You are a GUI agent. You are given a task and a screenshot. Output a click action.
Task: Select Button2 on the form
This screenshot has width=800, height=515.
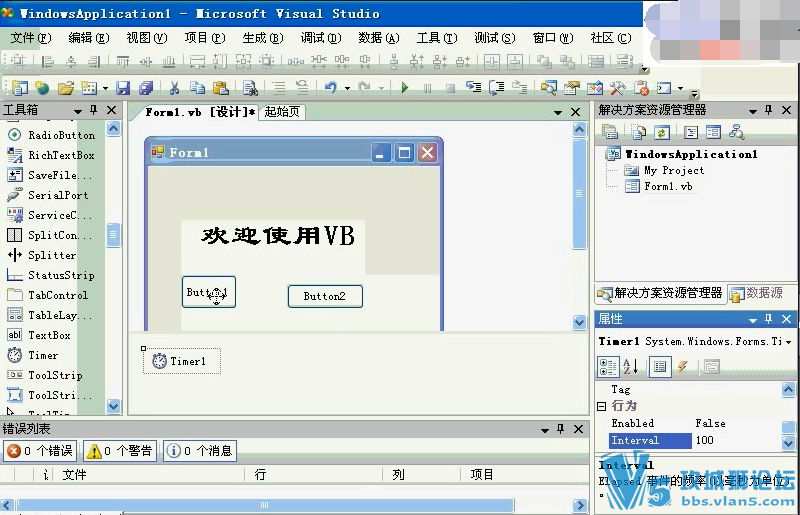(325, 296)
